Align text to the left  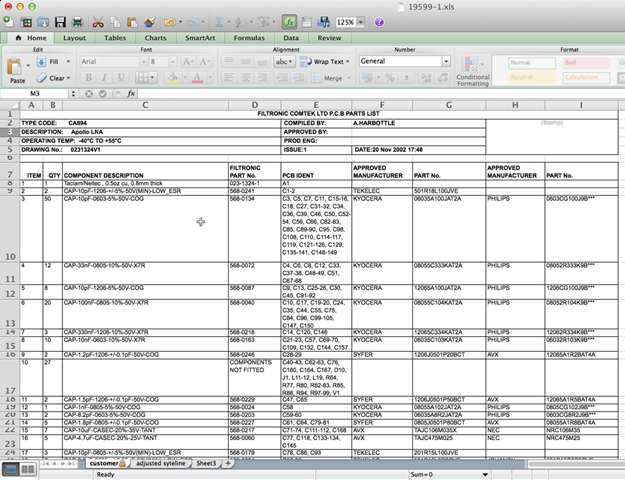click(229, 77)
